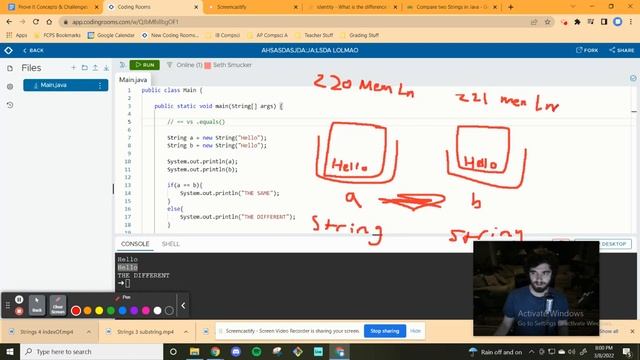Hide the Screencastify sharing notification
640x360 pixels.
click(x=416, y=331)
